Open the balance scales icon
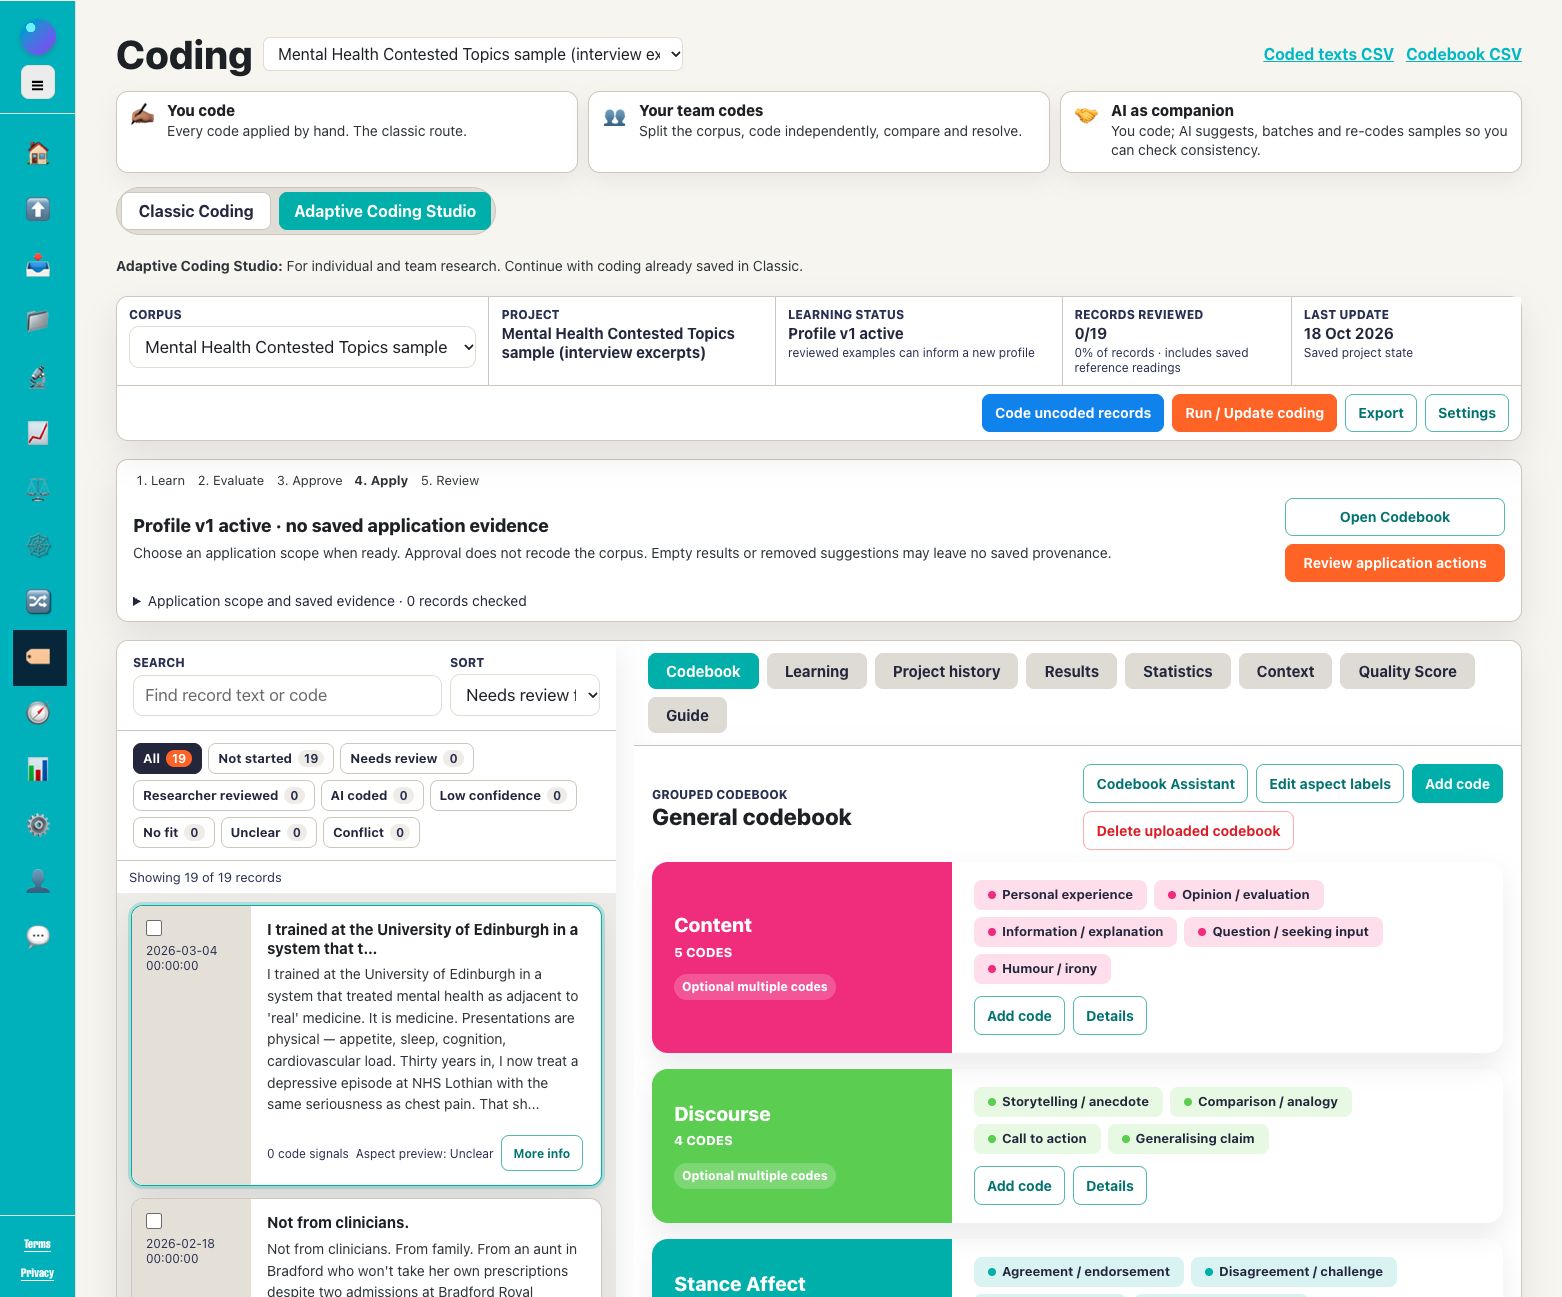This screenshot has height=1297, width=1562. pos(38,489)
